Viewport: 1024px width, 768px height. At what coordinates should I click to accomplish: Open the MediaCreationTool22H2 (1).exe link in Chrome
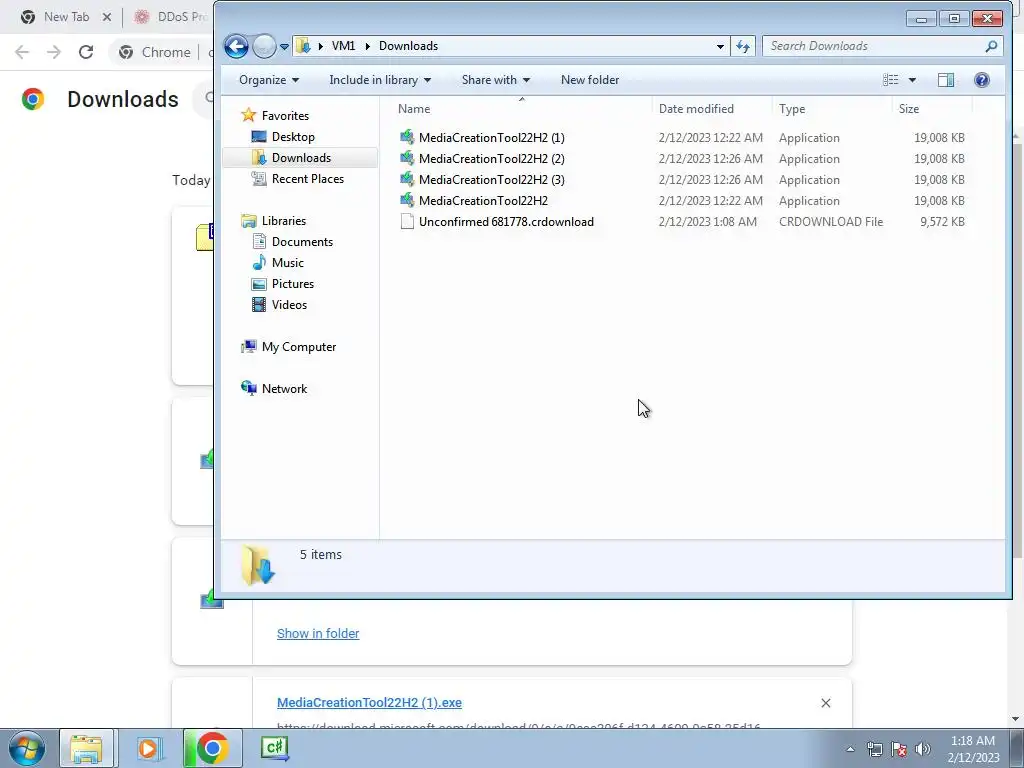pos(369,703)
